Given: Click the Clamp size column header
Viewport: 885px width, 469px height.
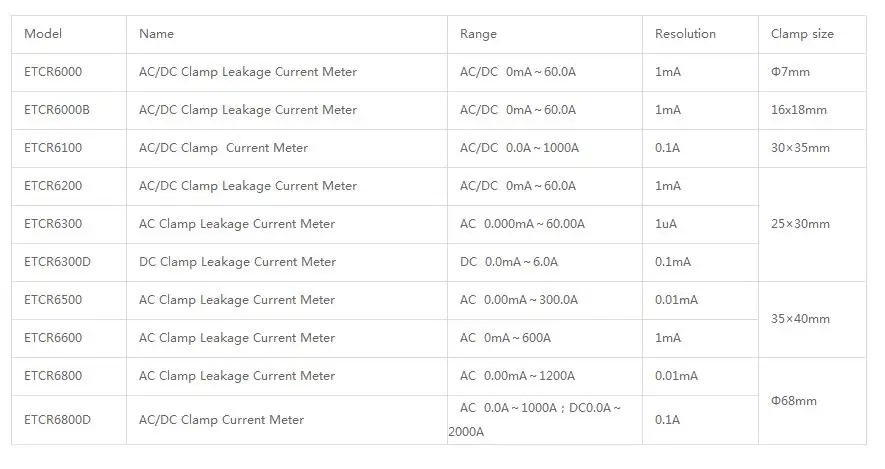Looking at the screenshot, I should click(x=812, y=34).
